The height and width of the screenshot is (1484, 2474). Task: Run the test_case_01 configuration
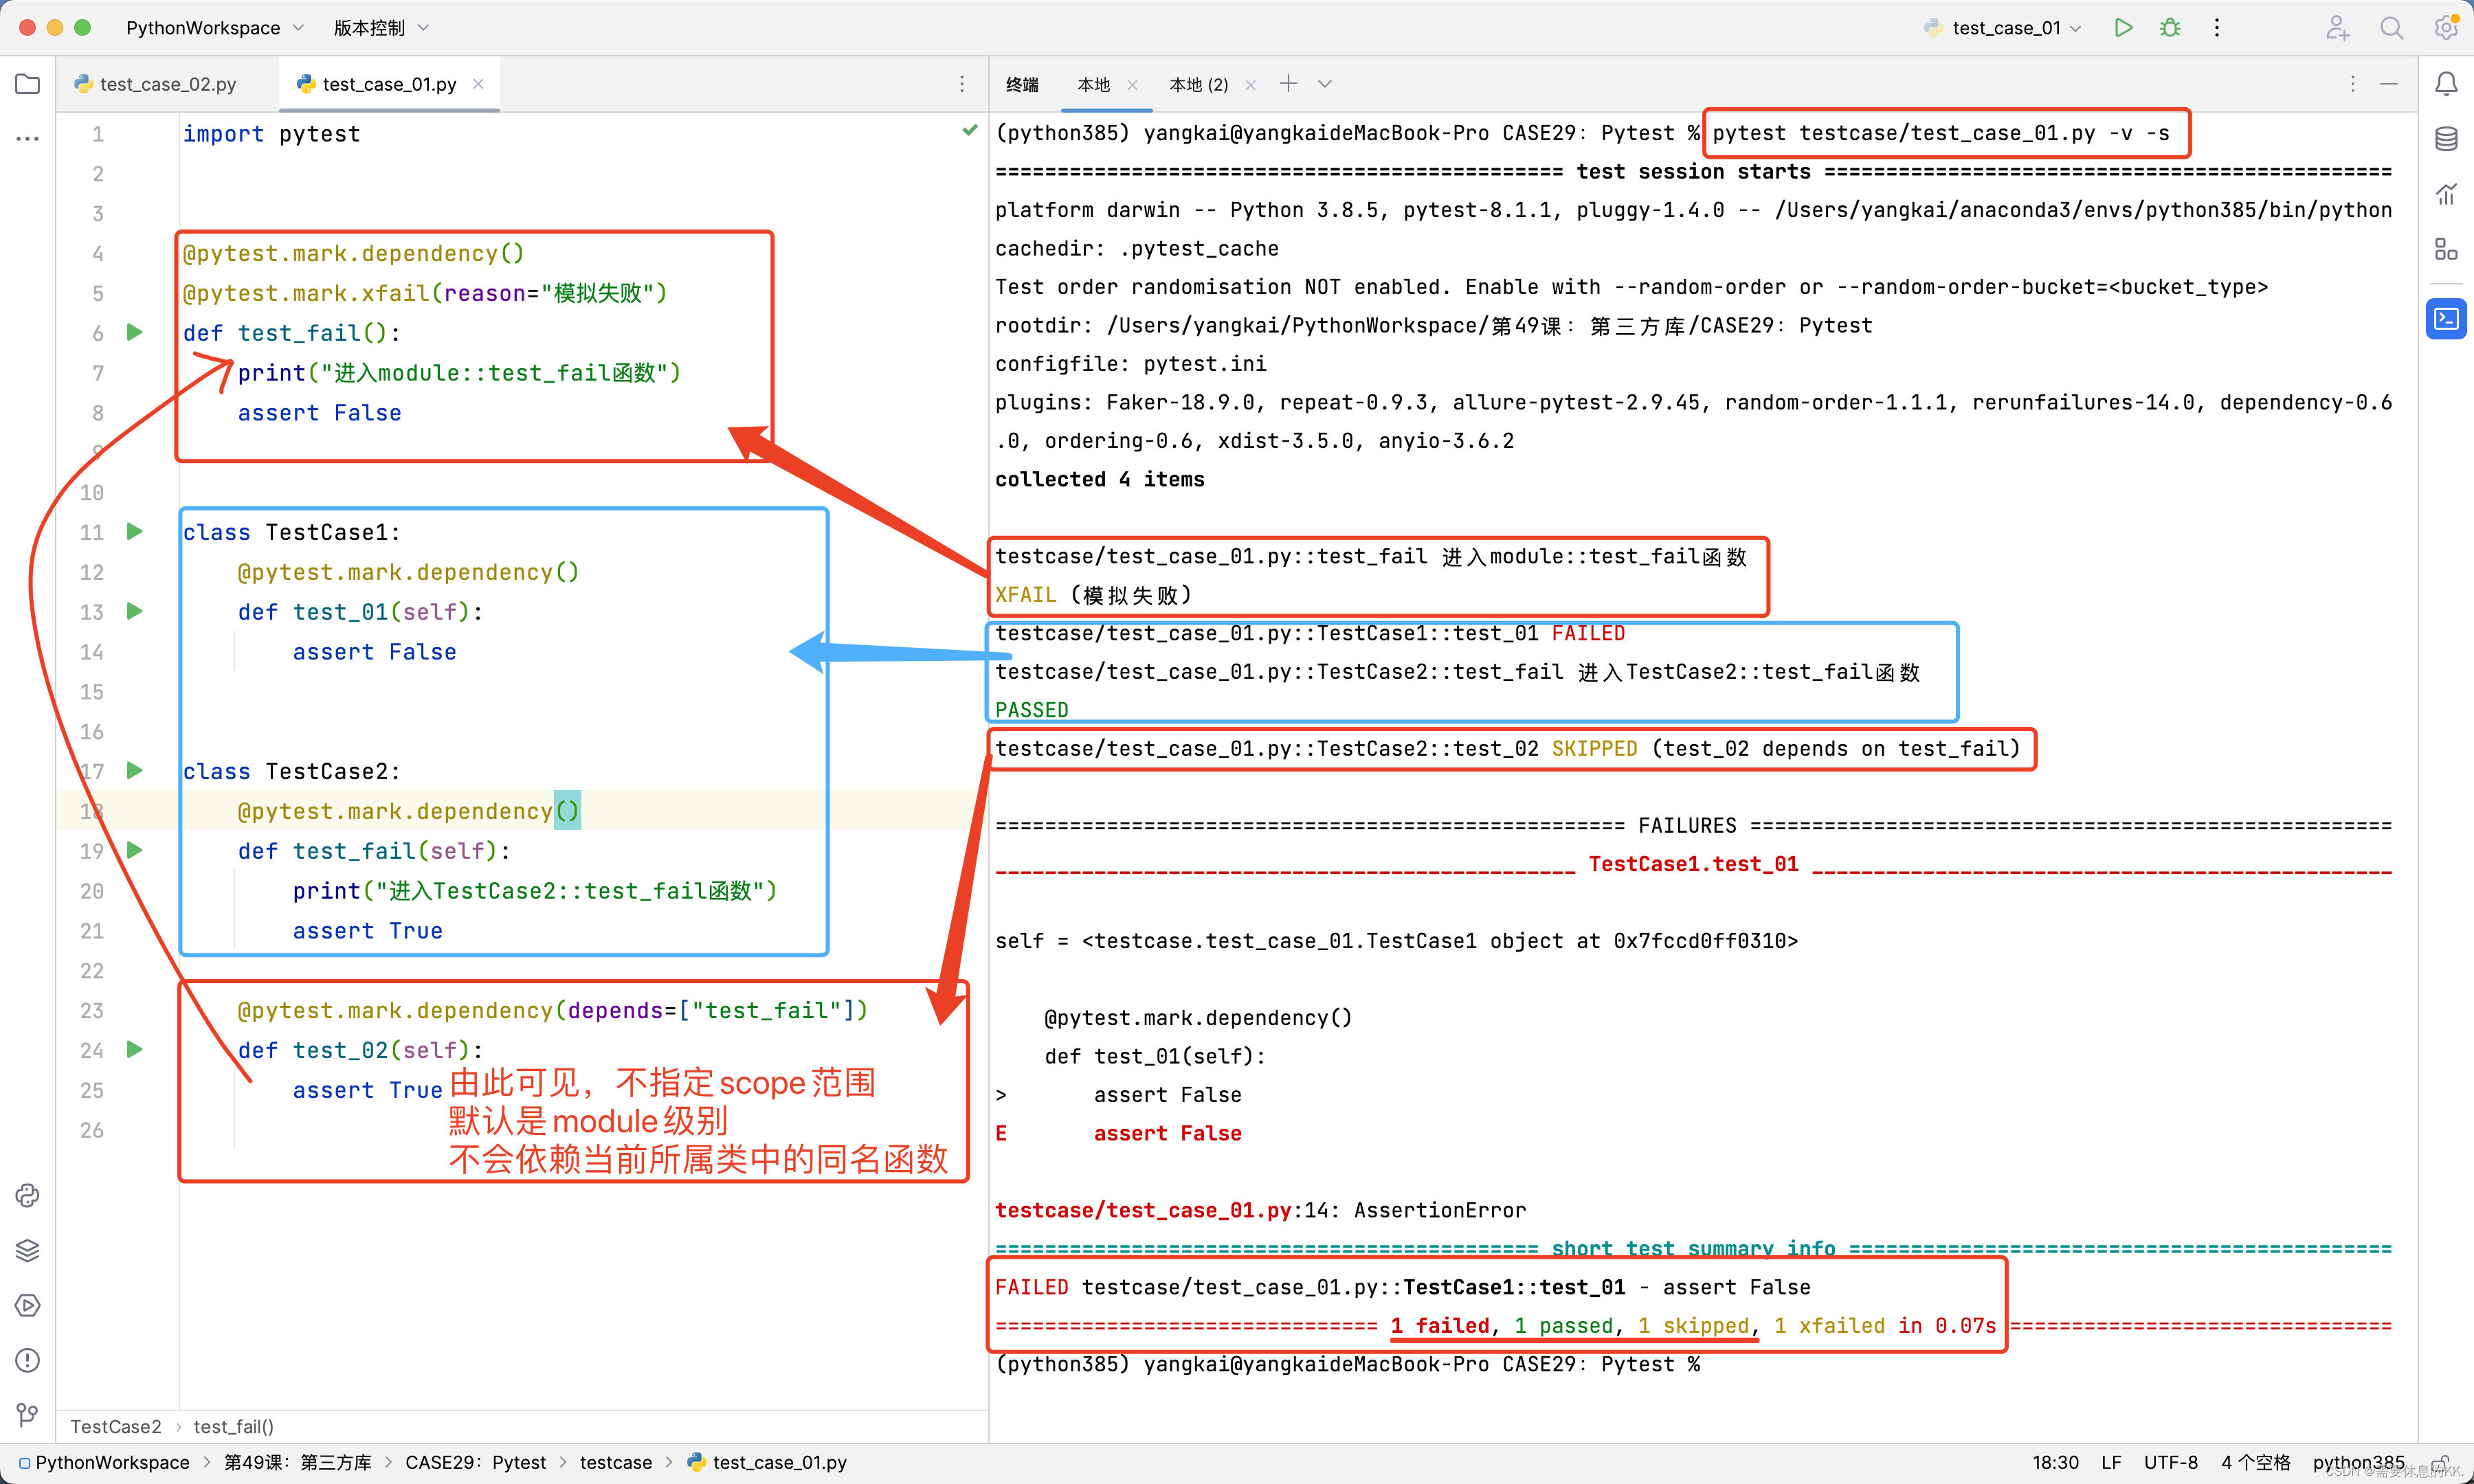pos(2123,28)
